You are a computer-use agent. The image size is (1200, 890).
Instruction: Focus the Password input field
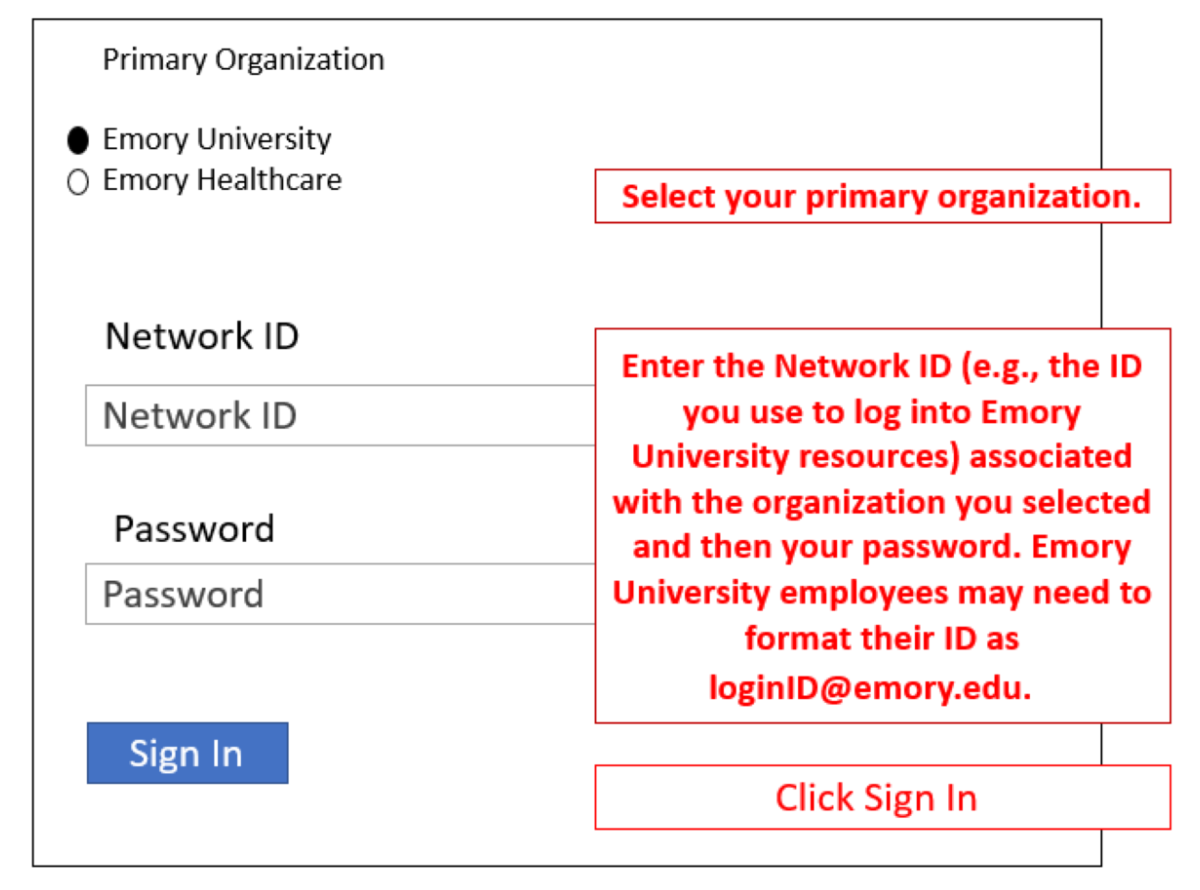pos(340,594)
